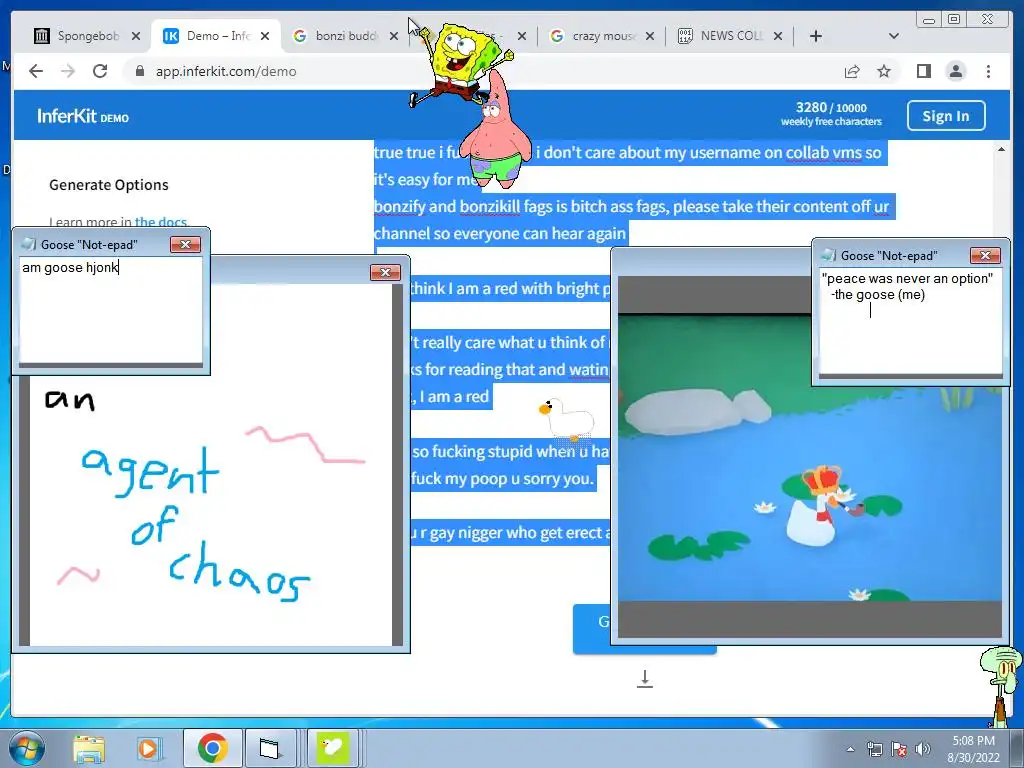The height and width of the screenshot is (768, 1024).
Task: Open the Chrome profile avatar
Action: pos(955,71)
